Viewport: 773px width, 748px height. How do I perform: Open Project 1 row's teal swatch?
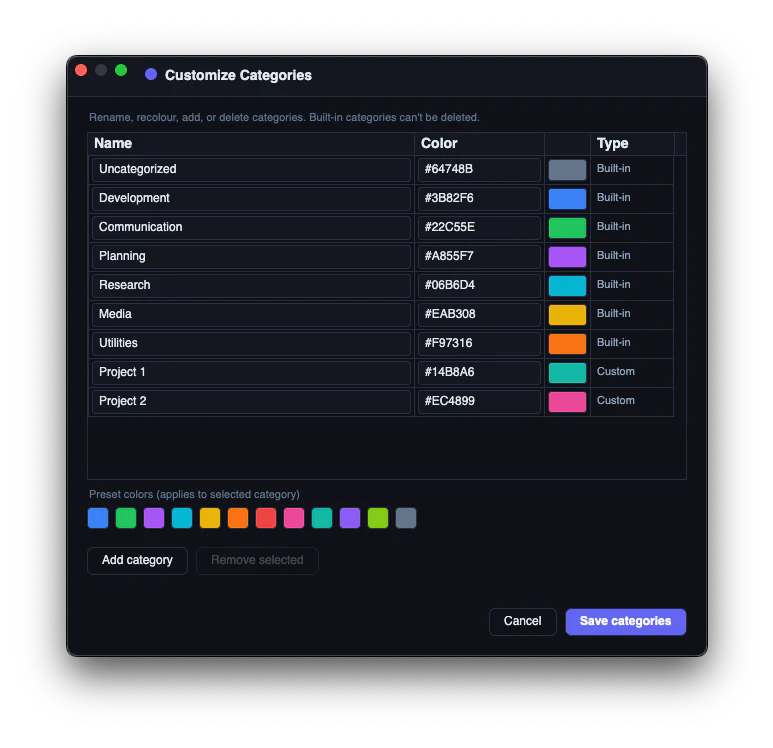pyautogui.click(x=567, y=373)
